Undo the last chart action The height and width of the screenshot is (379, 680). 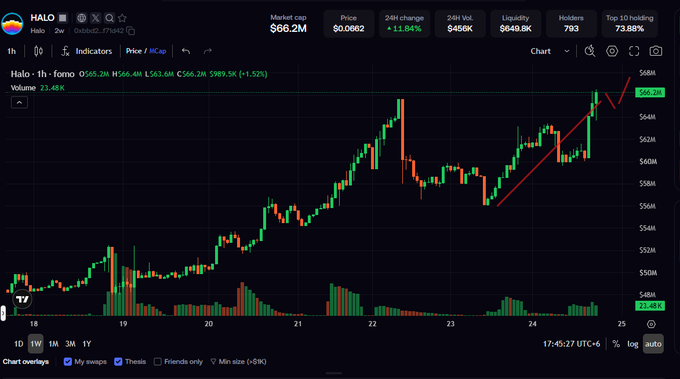coord(186,51)
